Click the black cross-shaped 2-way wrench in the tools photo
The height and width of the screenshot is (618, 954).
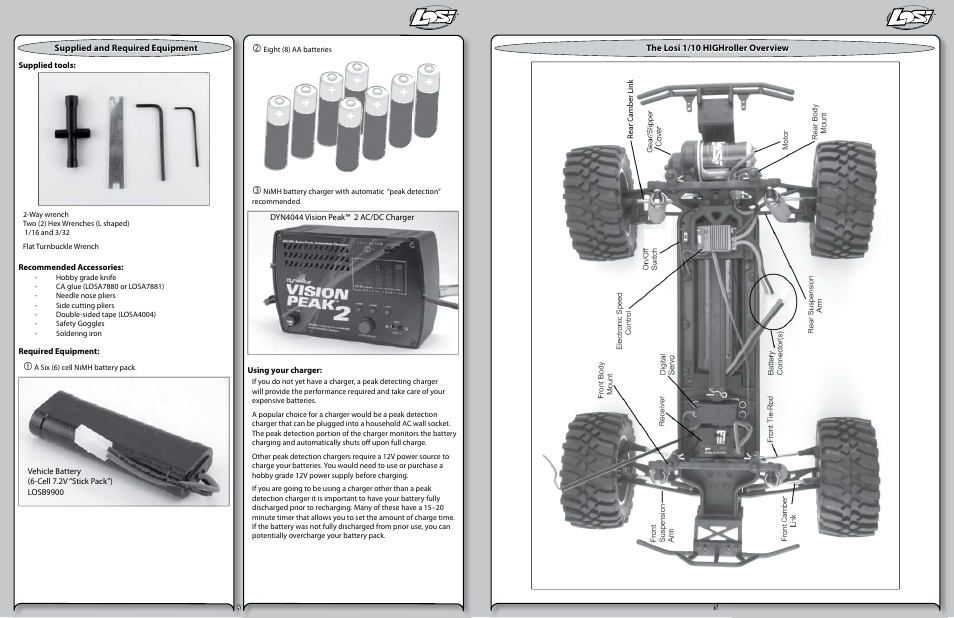(72, 133)
